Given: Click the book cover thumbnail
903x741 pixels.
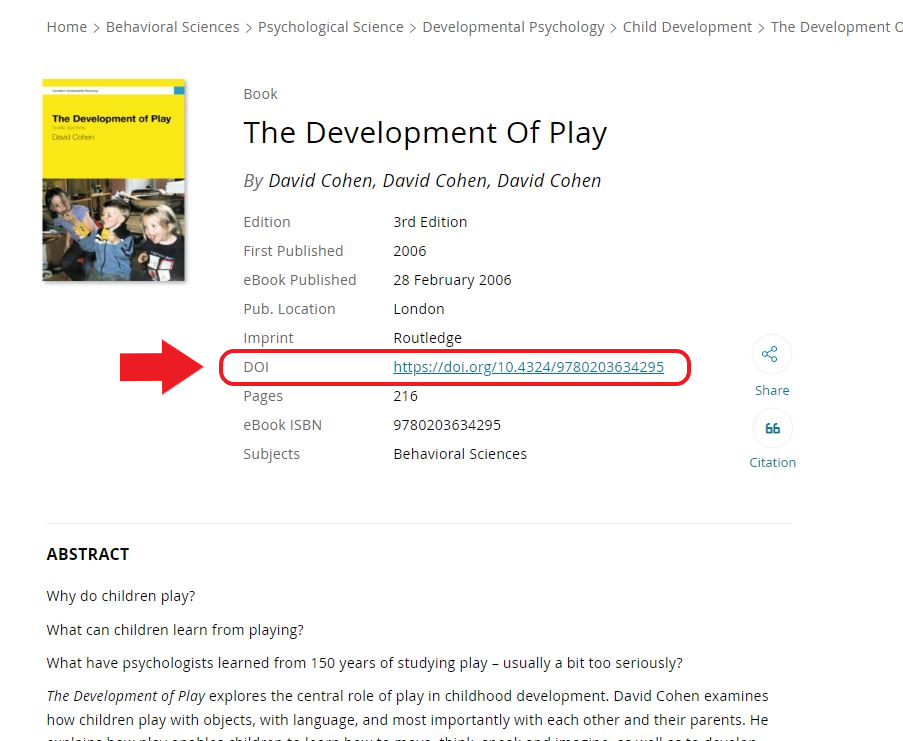Looking at the screenshot, I should [x=114, y=180].
